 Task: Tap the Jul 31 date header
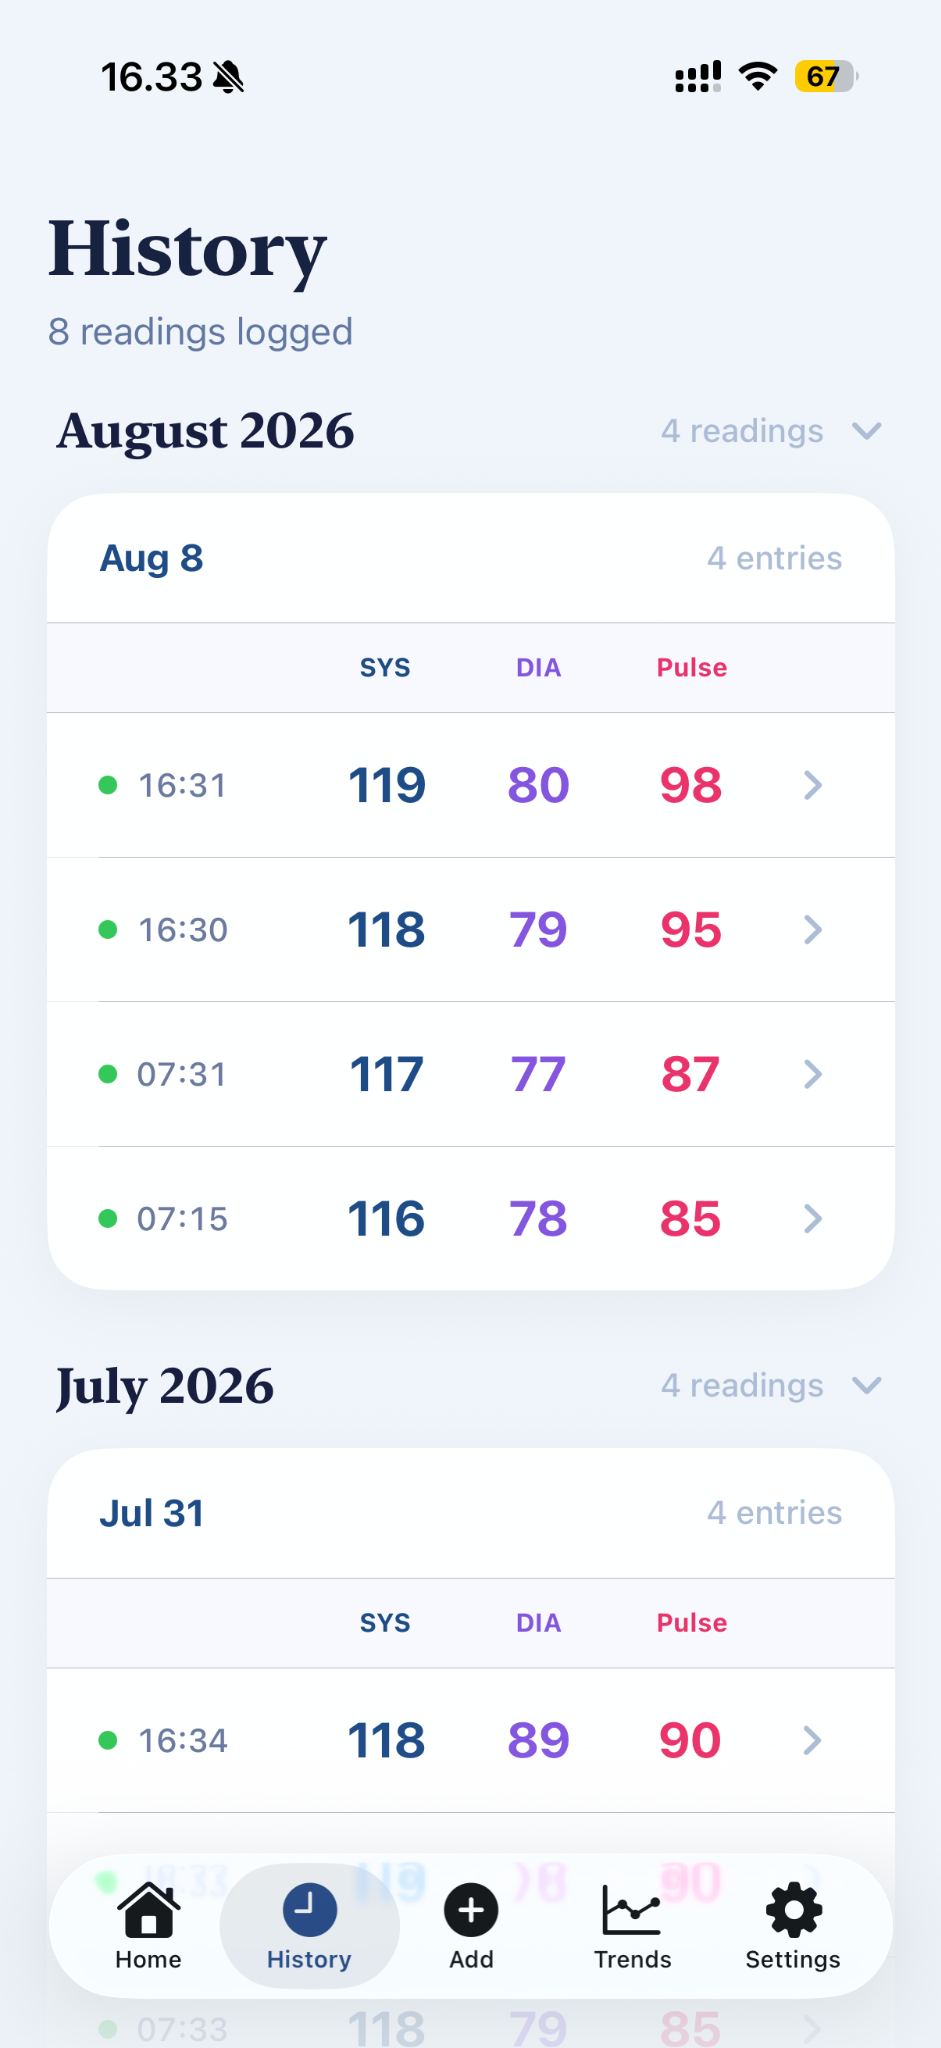tap(151, 1513)
